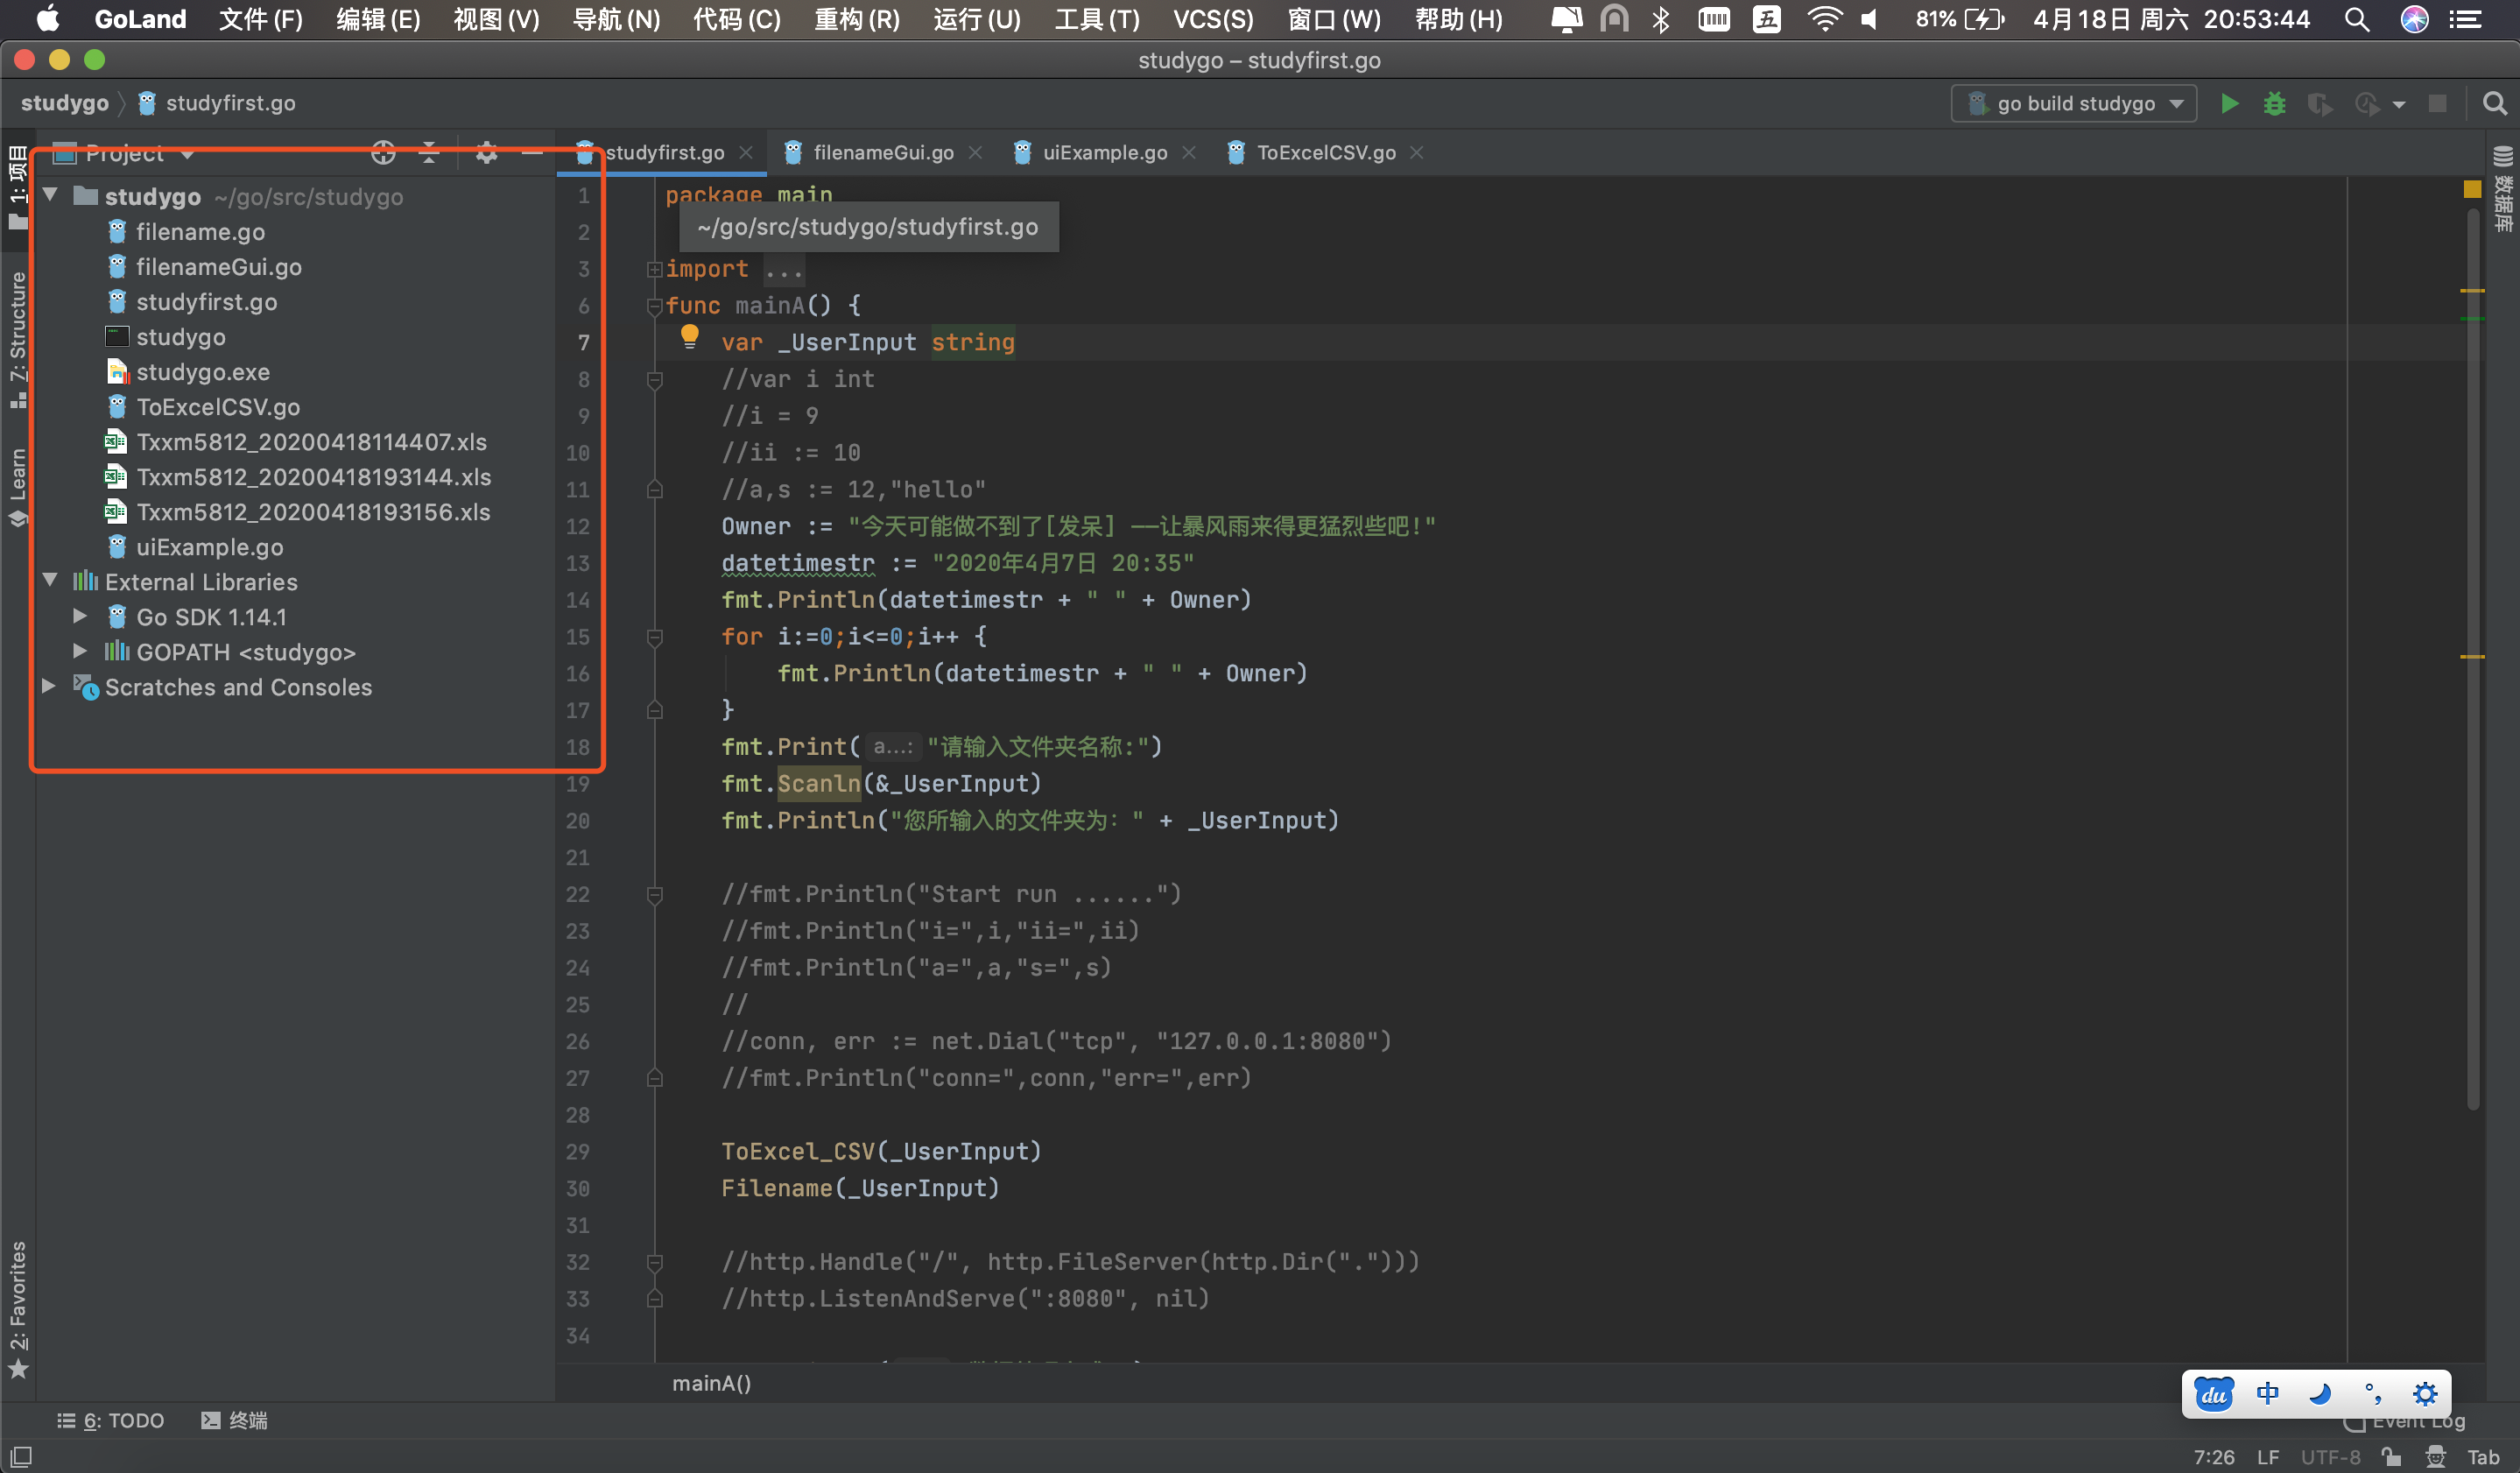This screenshot has height=1473, width=2520.
Task: Toggle the read-only lock icon in status bar
Action: (2391, 1457)
